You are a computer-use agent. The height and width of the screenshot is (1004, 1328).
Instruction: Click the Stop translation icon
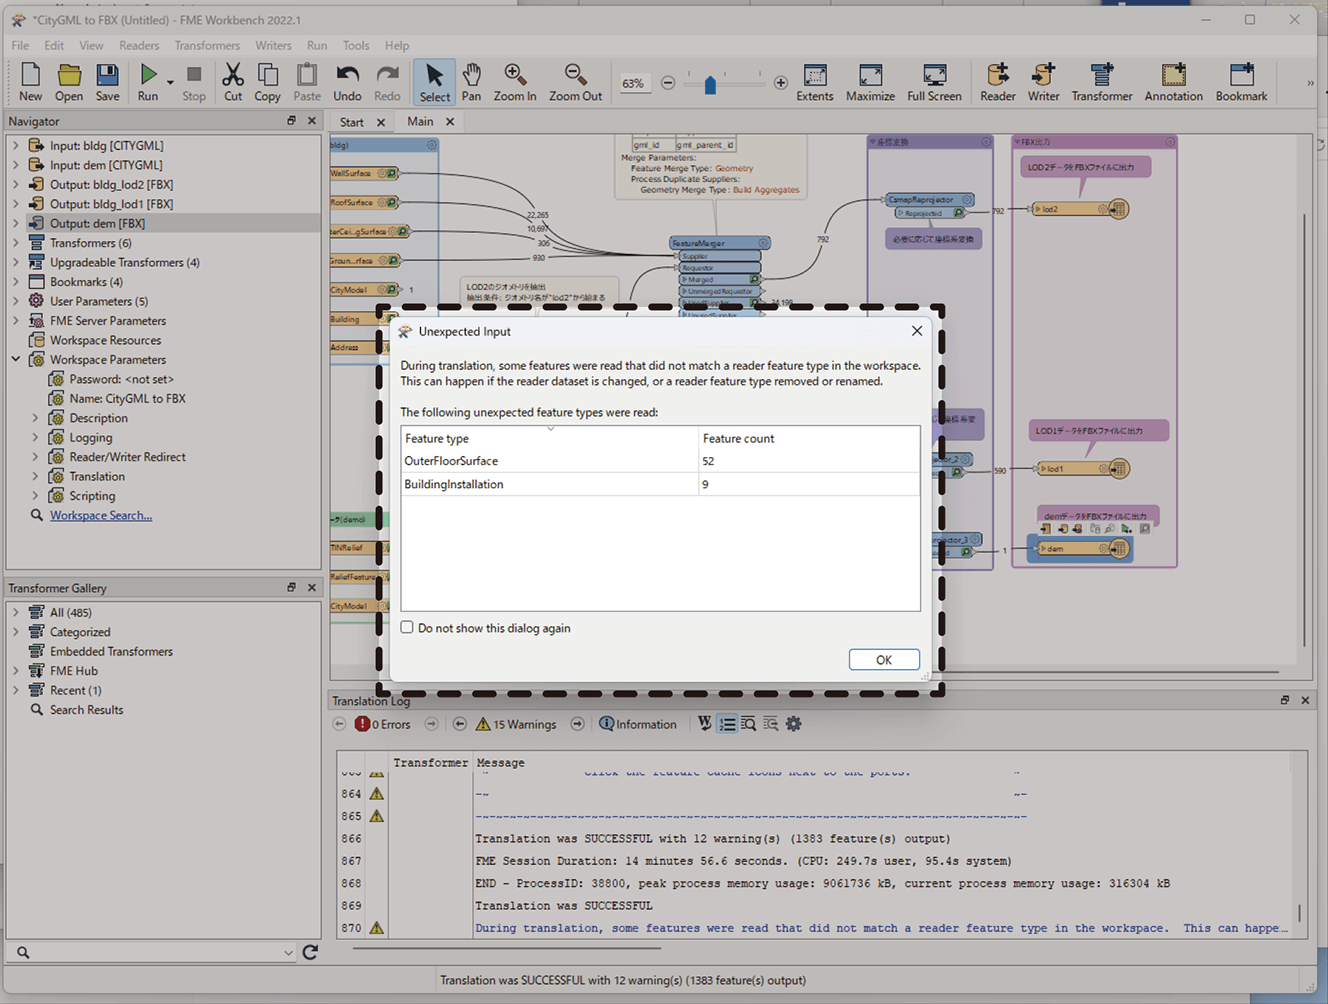coord(194,82)
